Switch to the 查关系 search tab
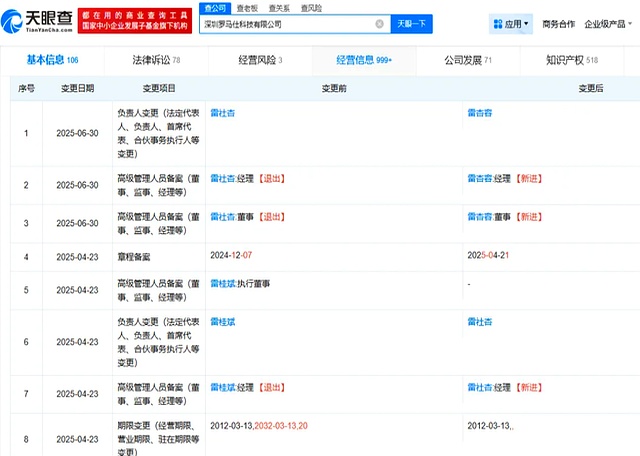This screenshot has width=640, height=456. pyautogui.click(x=279, y=8)
